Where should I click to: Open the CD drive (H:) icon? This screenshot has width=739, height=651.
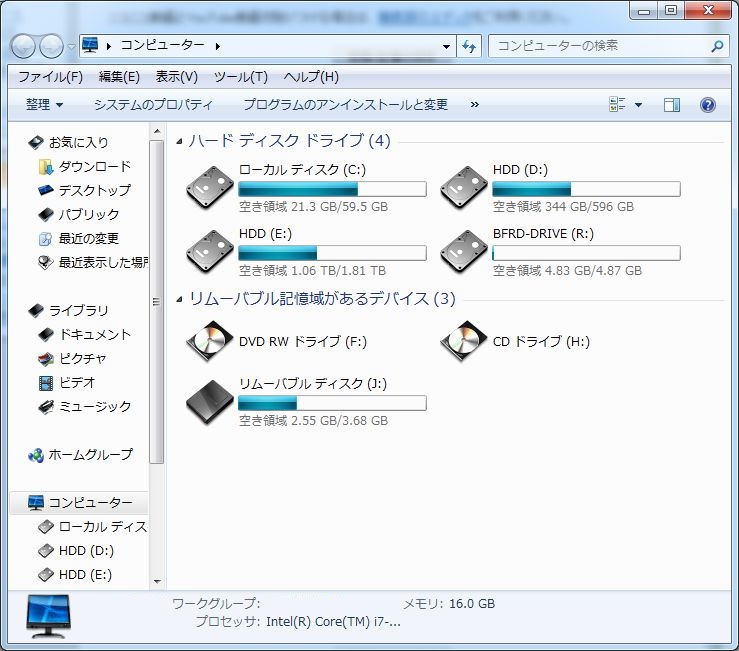[x=464, y=342]
